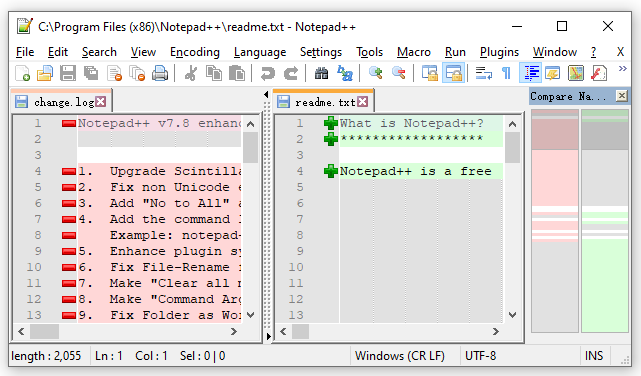
Task: Click the green plus marker on readme line 4
Action: coord(330,171)
